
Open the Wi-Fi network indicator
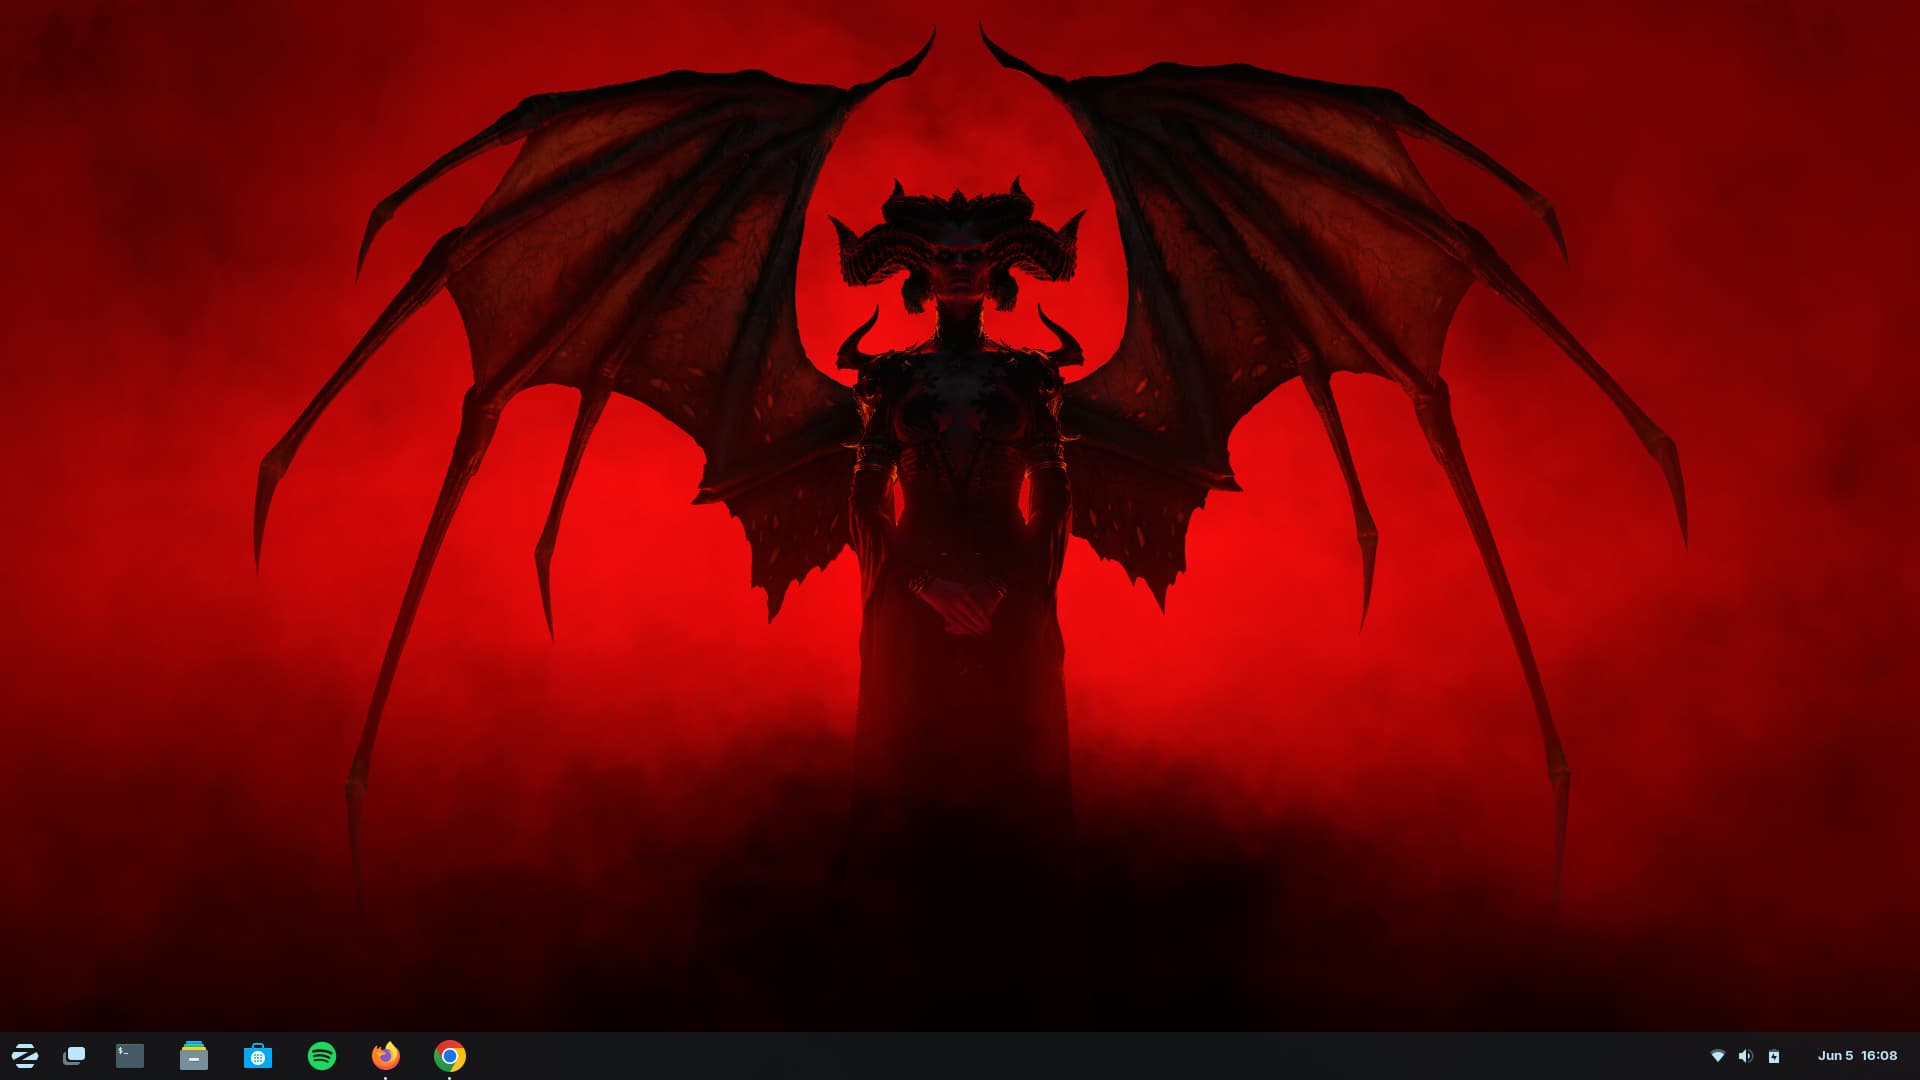tap(1718, 1056)
